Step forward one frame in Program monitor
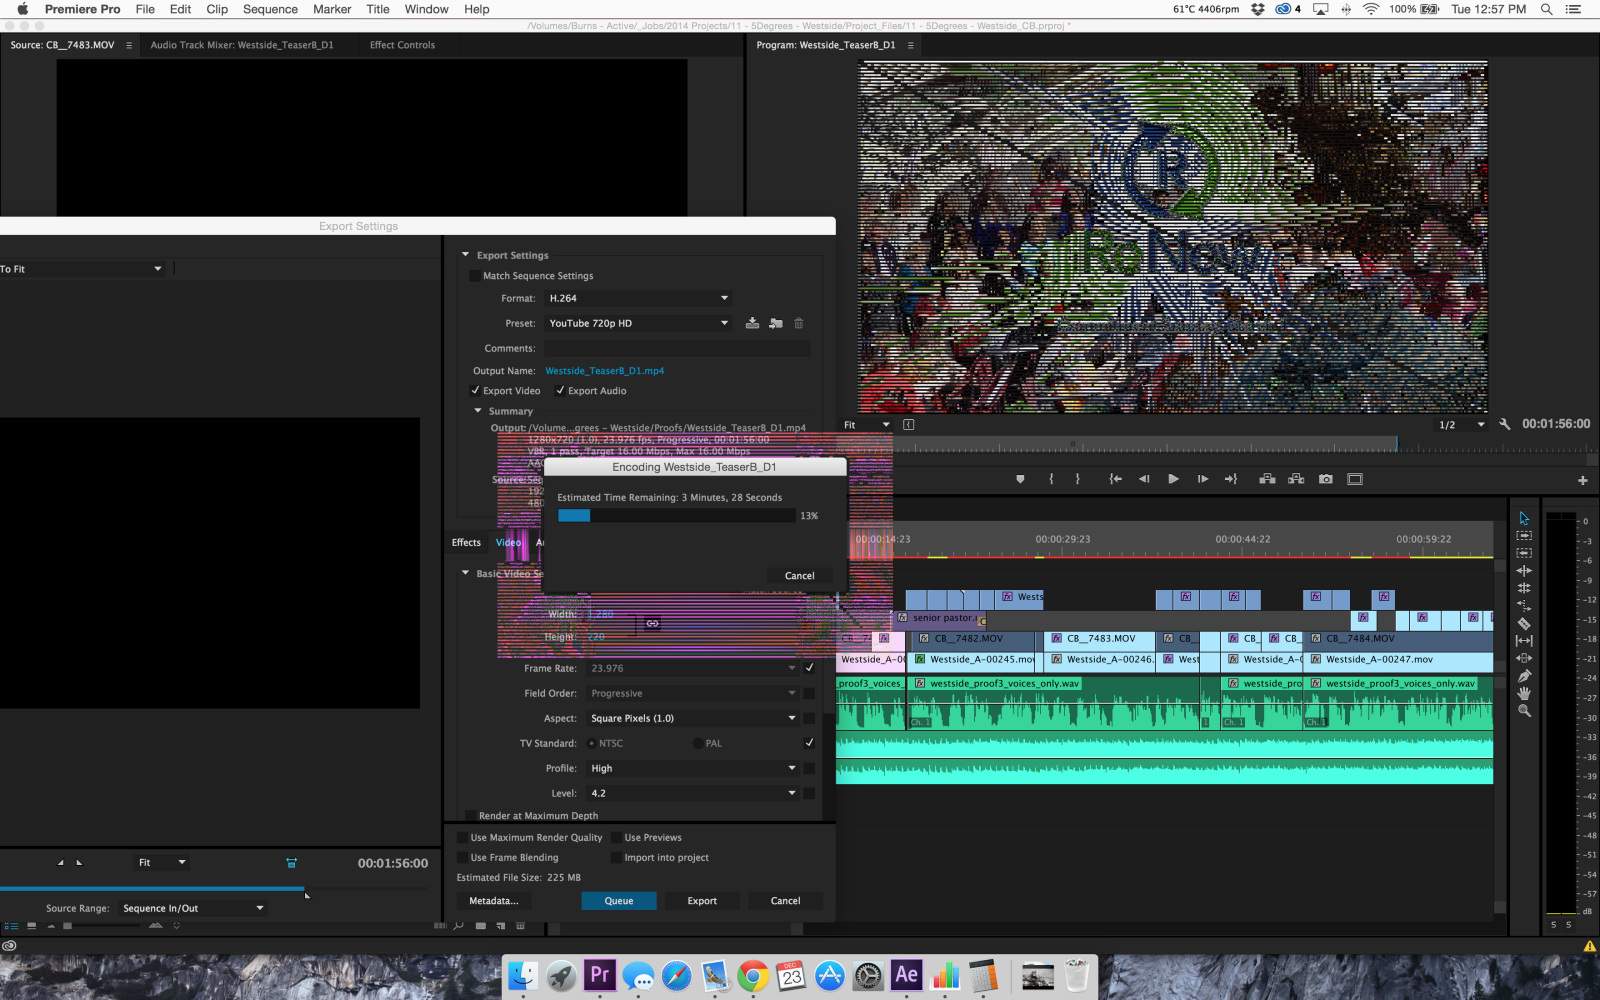Screen dimensions: 1600x1000 coord(1202,479)
